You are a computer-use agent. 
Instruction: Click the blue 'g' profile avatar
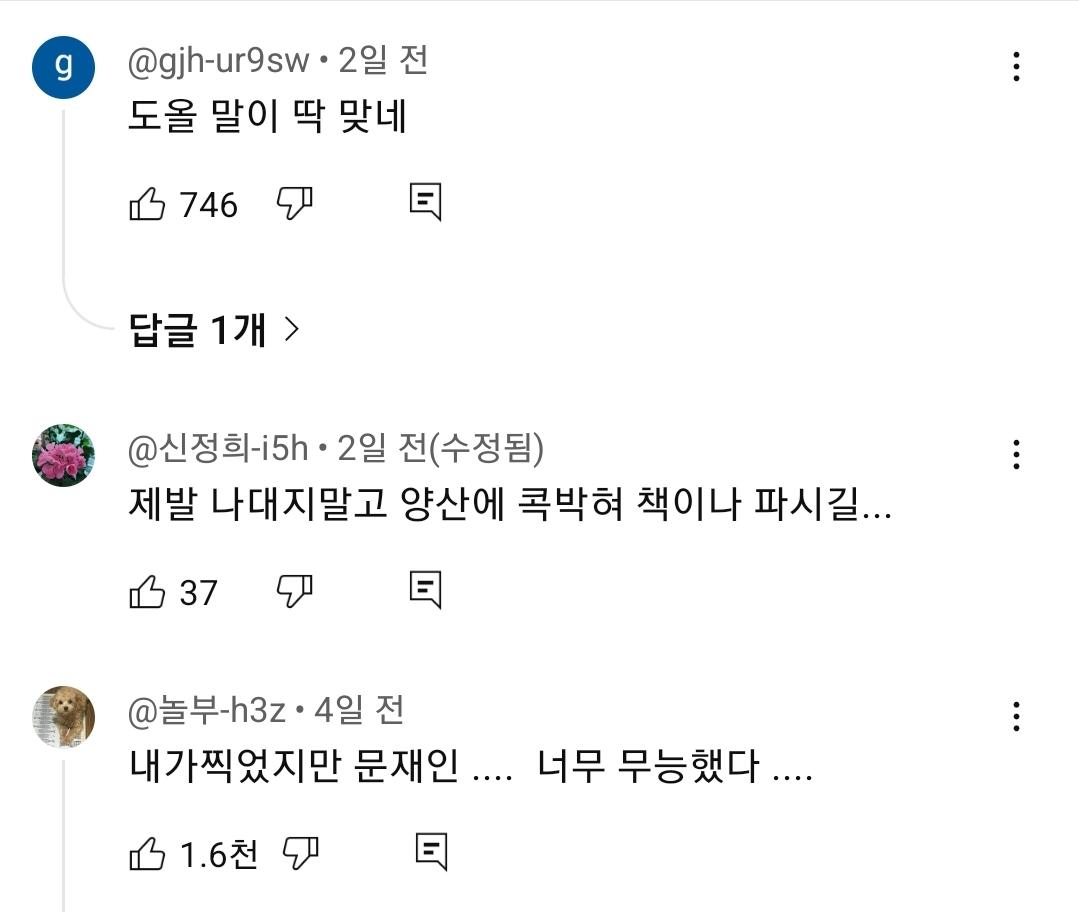[x=64, y=68]
